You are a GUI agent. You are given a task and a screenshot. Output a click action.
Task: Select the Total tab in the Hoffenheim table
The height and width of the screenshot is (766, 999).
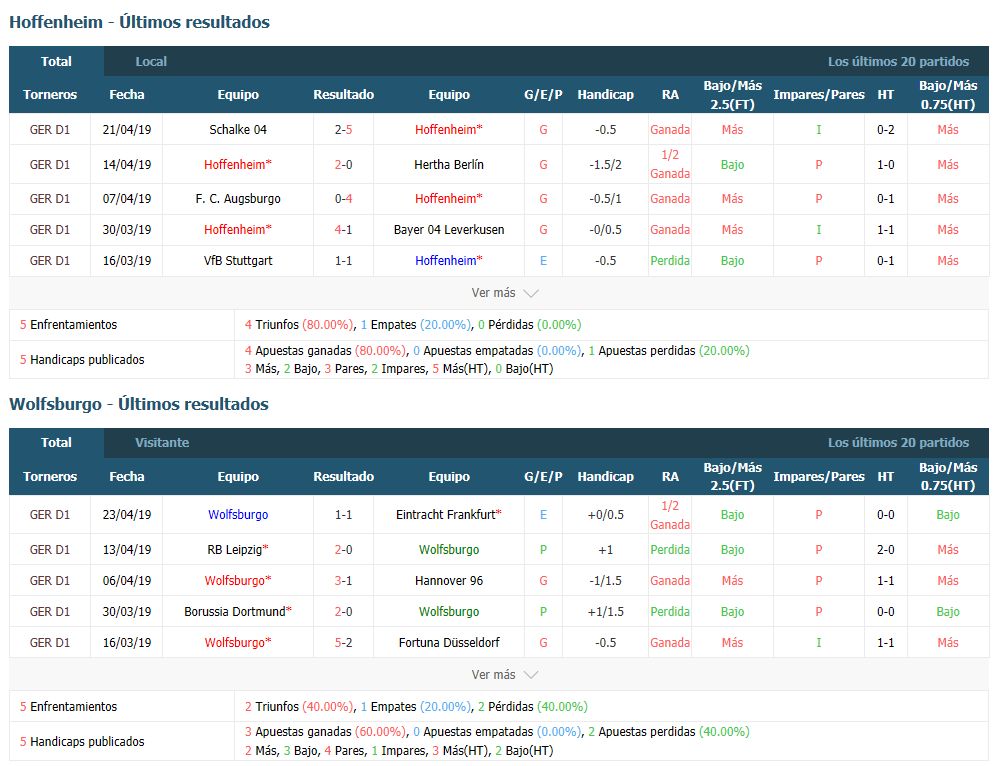tap(56, 62)
